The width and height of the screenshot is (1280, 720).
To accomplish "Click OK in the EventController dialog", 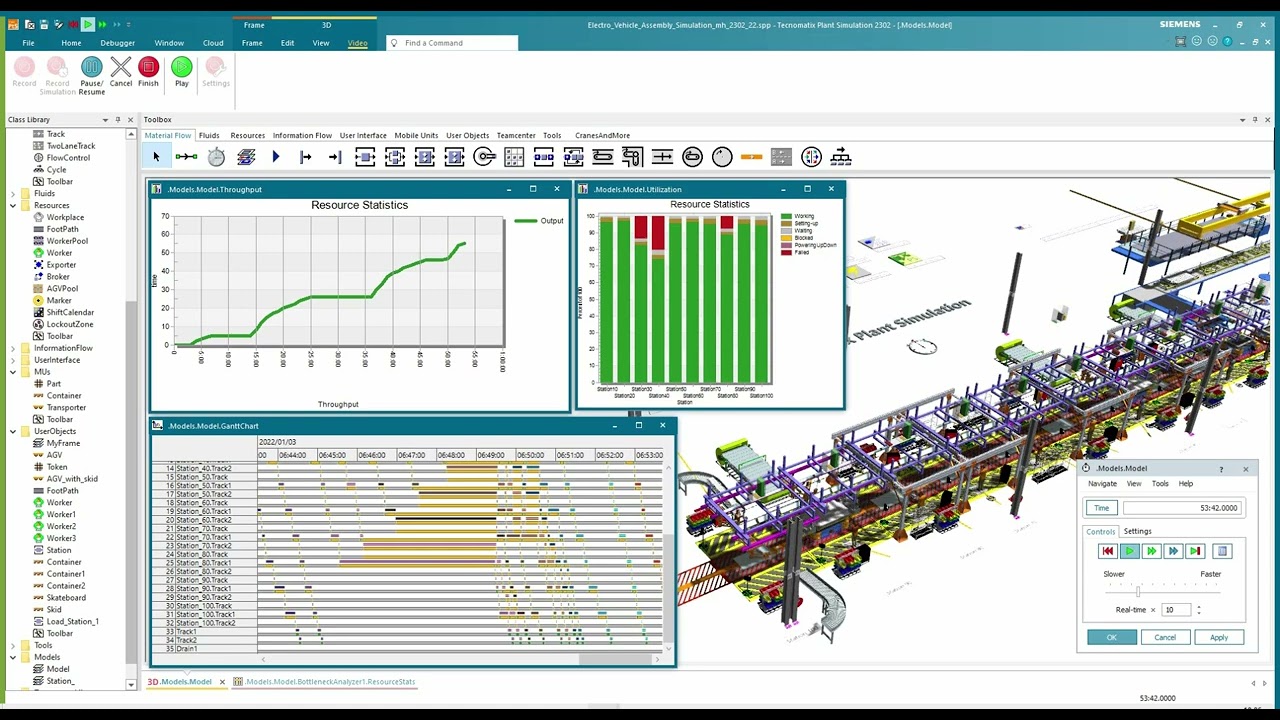I will [1111, 637].
